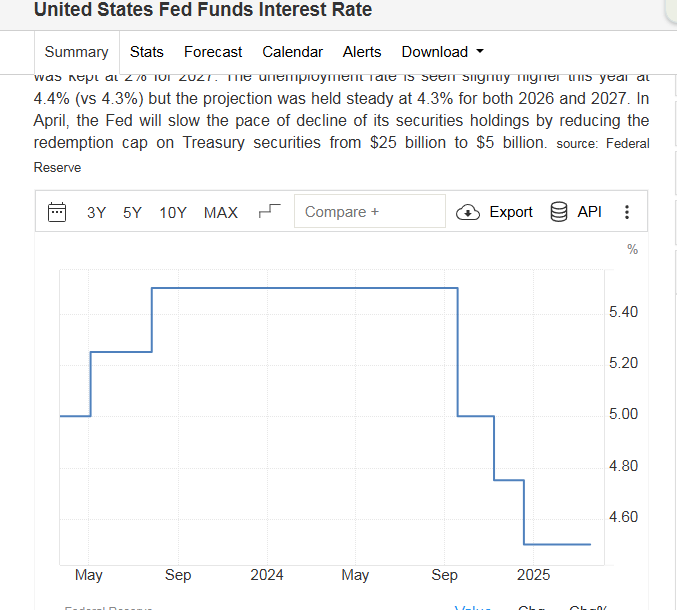Click the Compare + input field
The width and height of the screenshot is (677, 610).
[x=369, y=212]
